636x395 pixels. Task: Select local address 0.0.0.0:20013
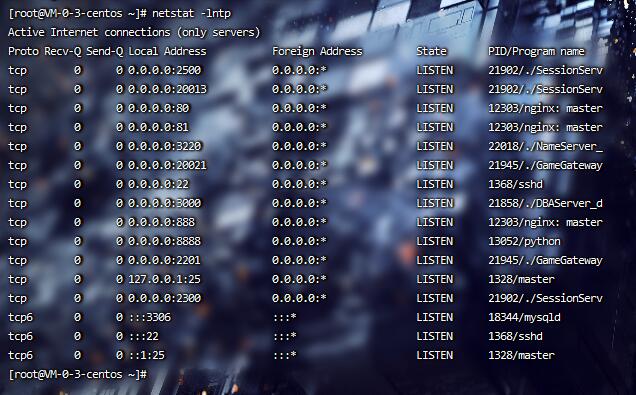pos(168,89)
